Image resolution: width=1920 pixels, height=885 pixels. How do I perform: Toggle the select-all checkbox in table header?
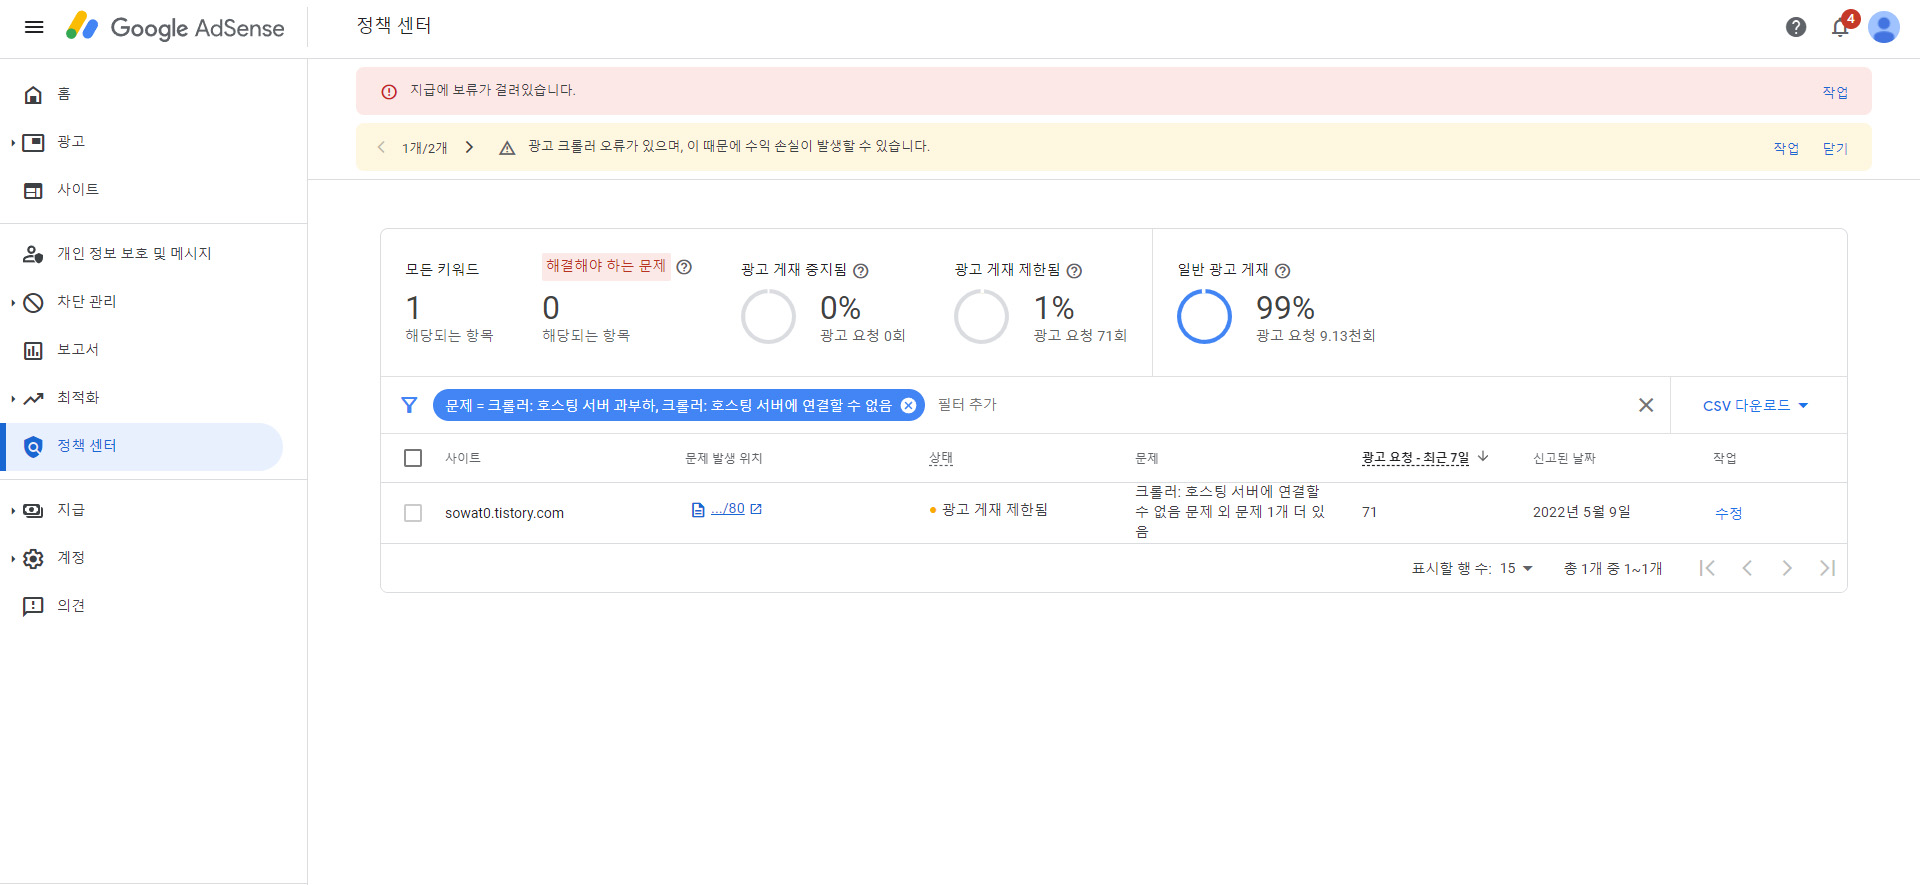pyautogui.click(x=413, y=458)
